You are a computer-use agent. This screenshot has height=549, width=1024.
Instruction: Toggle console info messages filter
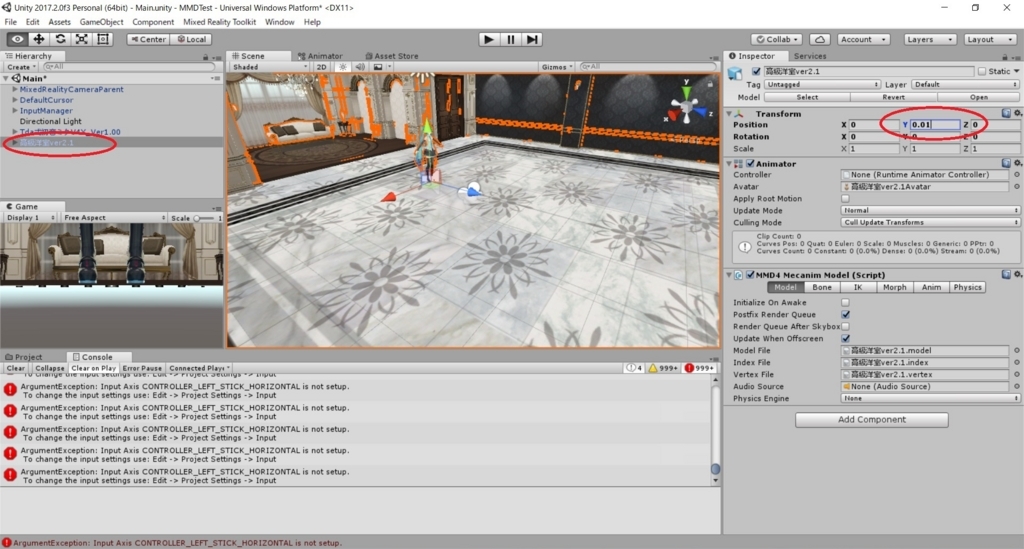click(x=634, y=368)
